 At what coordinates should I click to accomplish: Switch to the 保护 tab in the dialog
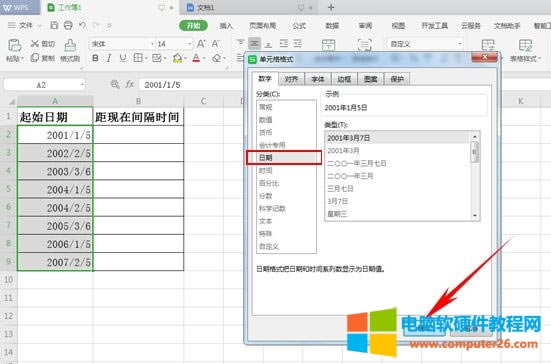(x=397, y=79)
